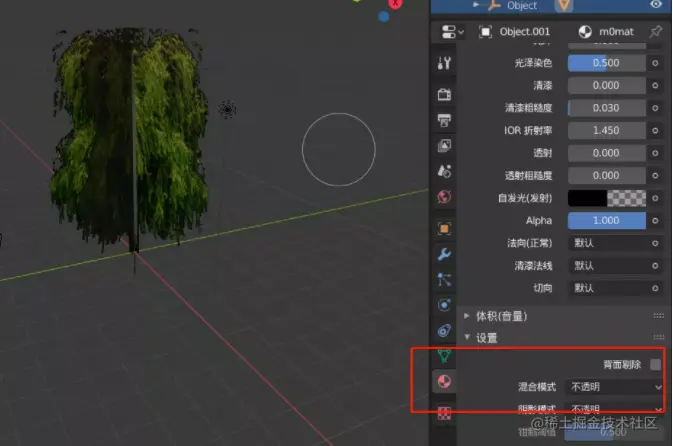This screenshot has width=673, height=446.
Task: Click the 透射 0.000 value field
Action: (x=607, y=153)
